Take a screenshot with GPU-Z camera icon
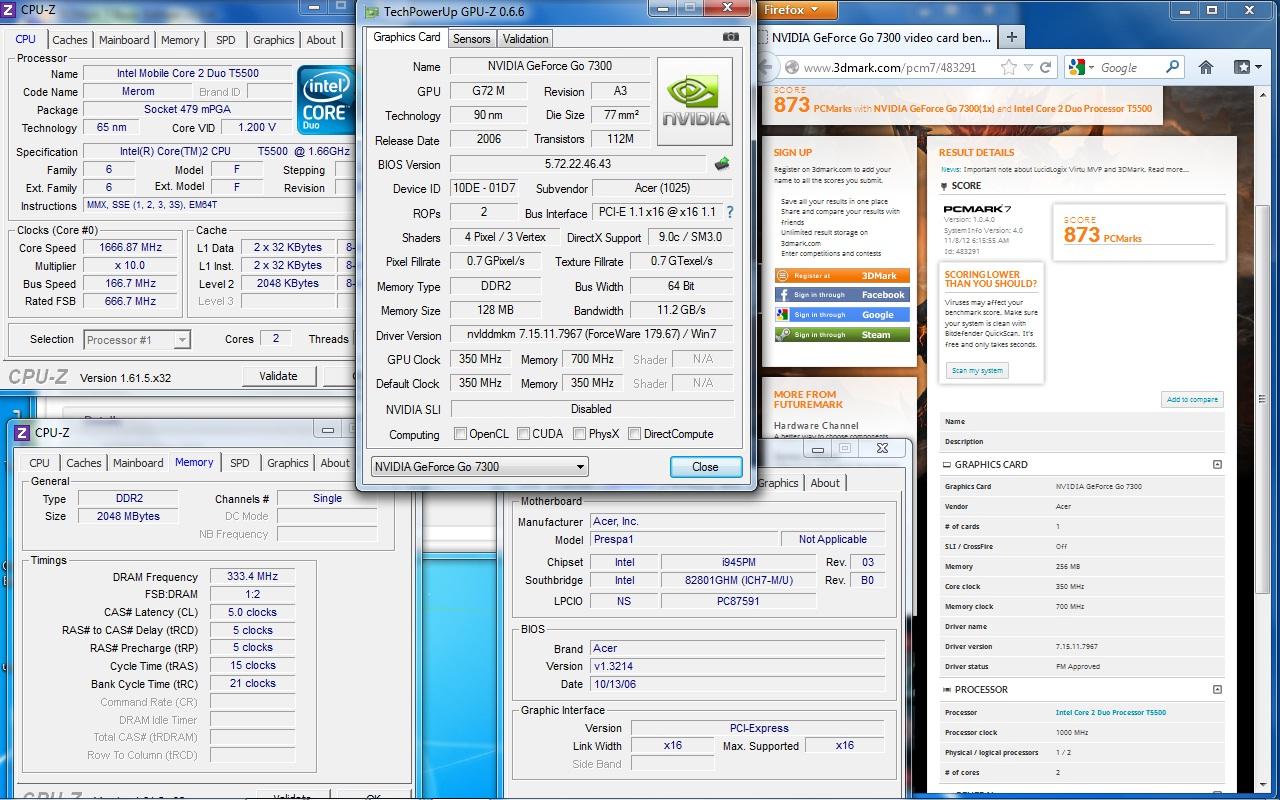Screen dimensions: 1280x800 731,37
